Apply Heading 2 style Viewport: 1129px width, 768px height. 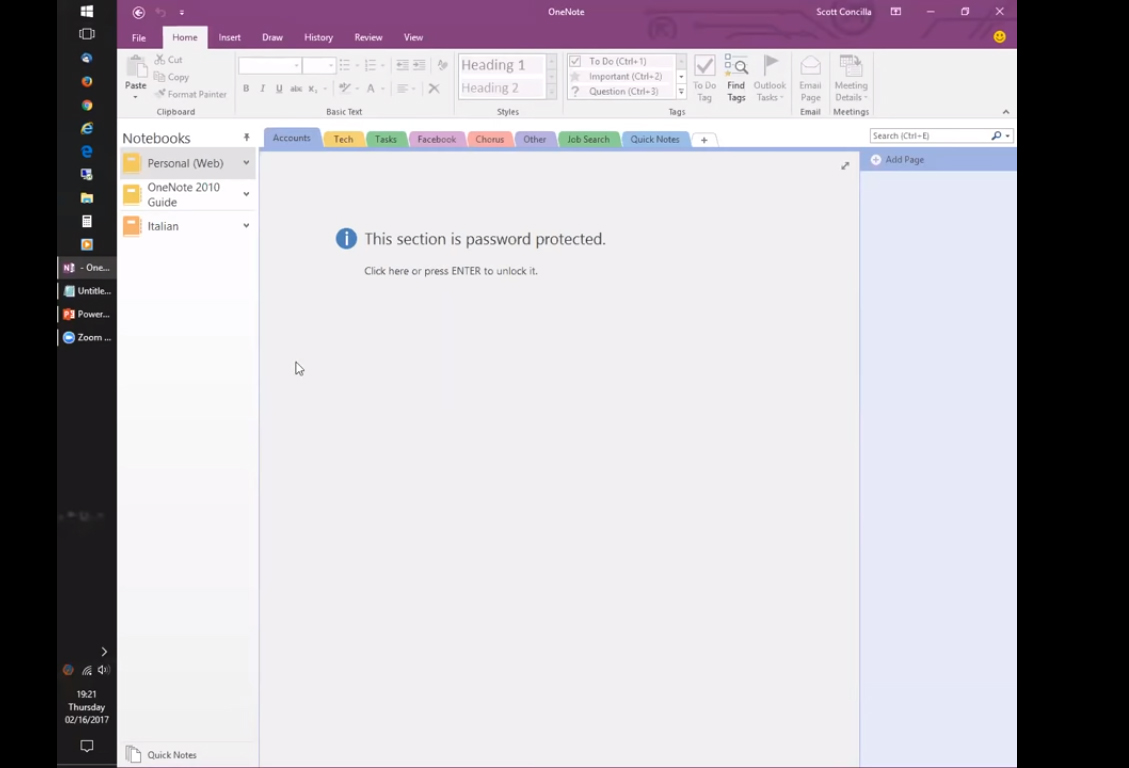click(x=501, y=88)
